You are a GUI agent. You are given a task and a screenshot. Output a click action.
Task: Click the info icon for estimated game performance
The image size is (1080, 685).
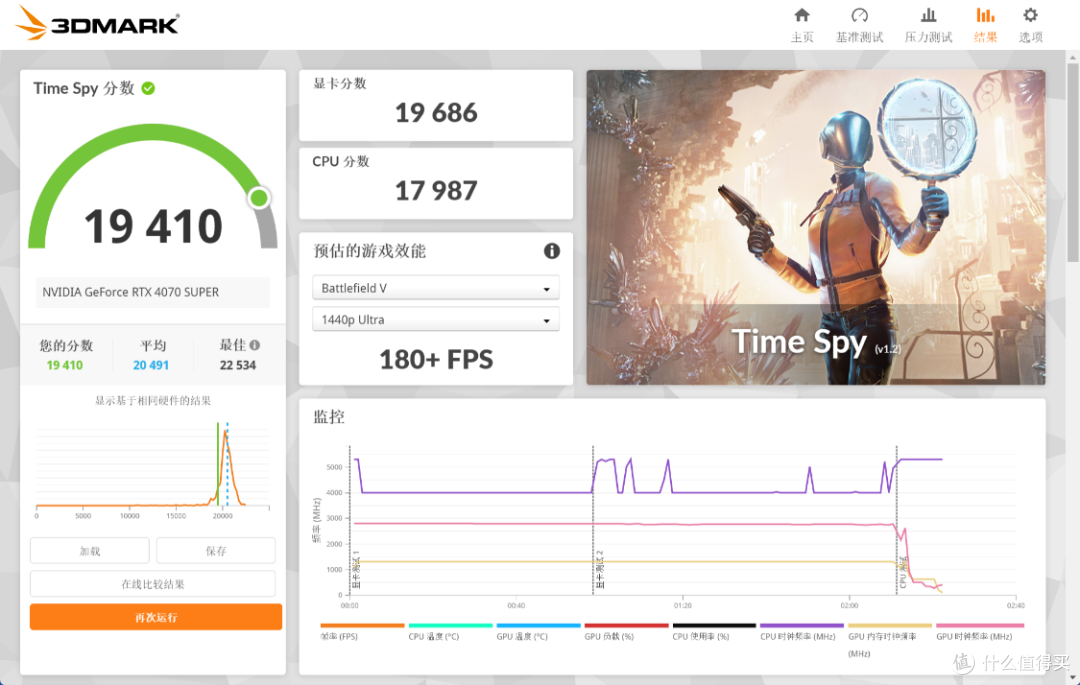point(552,251)
